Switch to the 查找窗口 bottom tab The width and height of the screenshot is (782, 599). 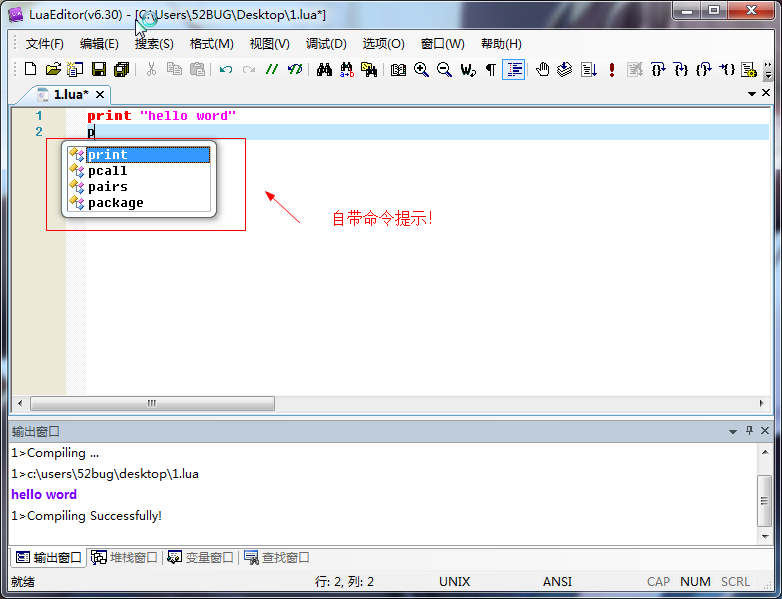click(x=277, y=557)
